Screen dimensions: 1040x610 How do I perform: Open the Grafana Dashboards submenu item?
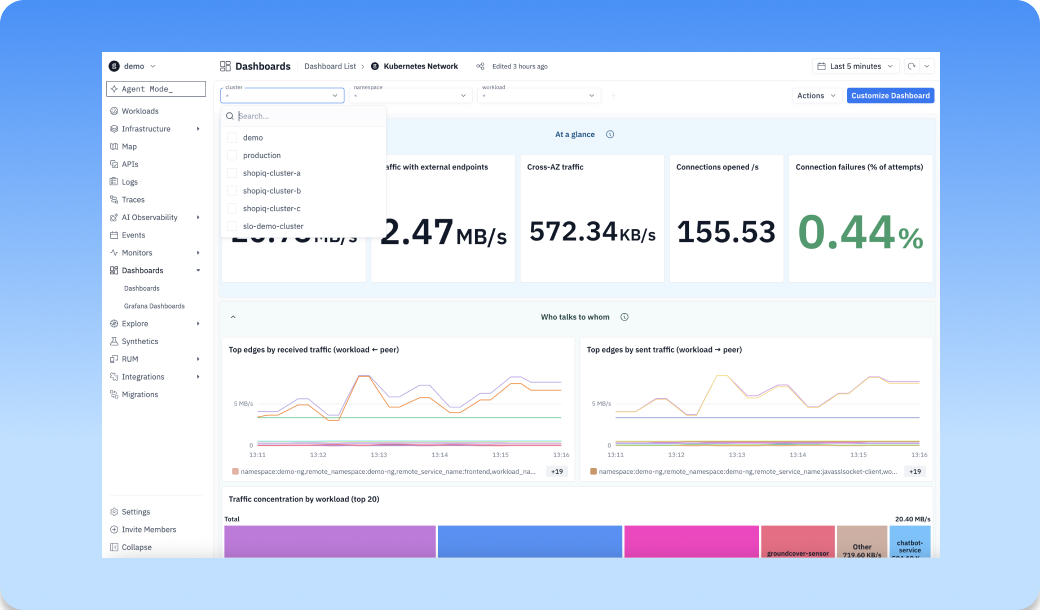154,306
